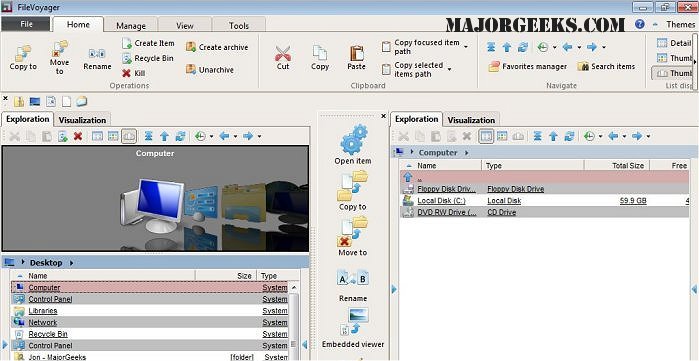This screenshot has width=699, height=361.
Task: Open the Favorites manager
Action: (527, 66)
